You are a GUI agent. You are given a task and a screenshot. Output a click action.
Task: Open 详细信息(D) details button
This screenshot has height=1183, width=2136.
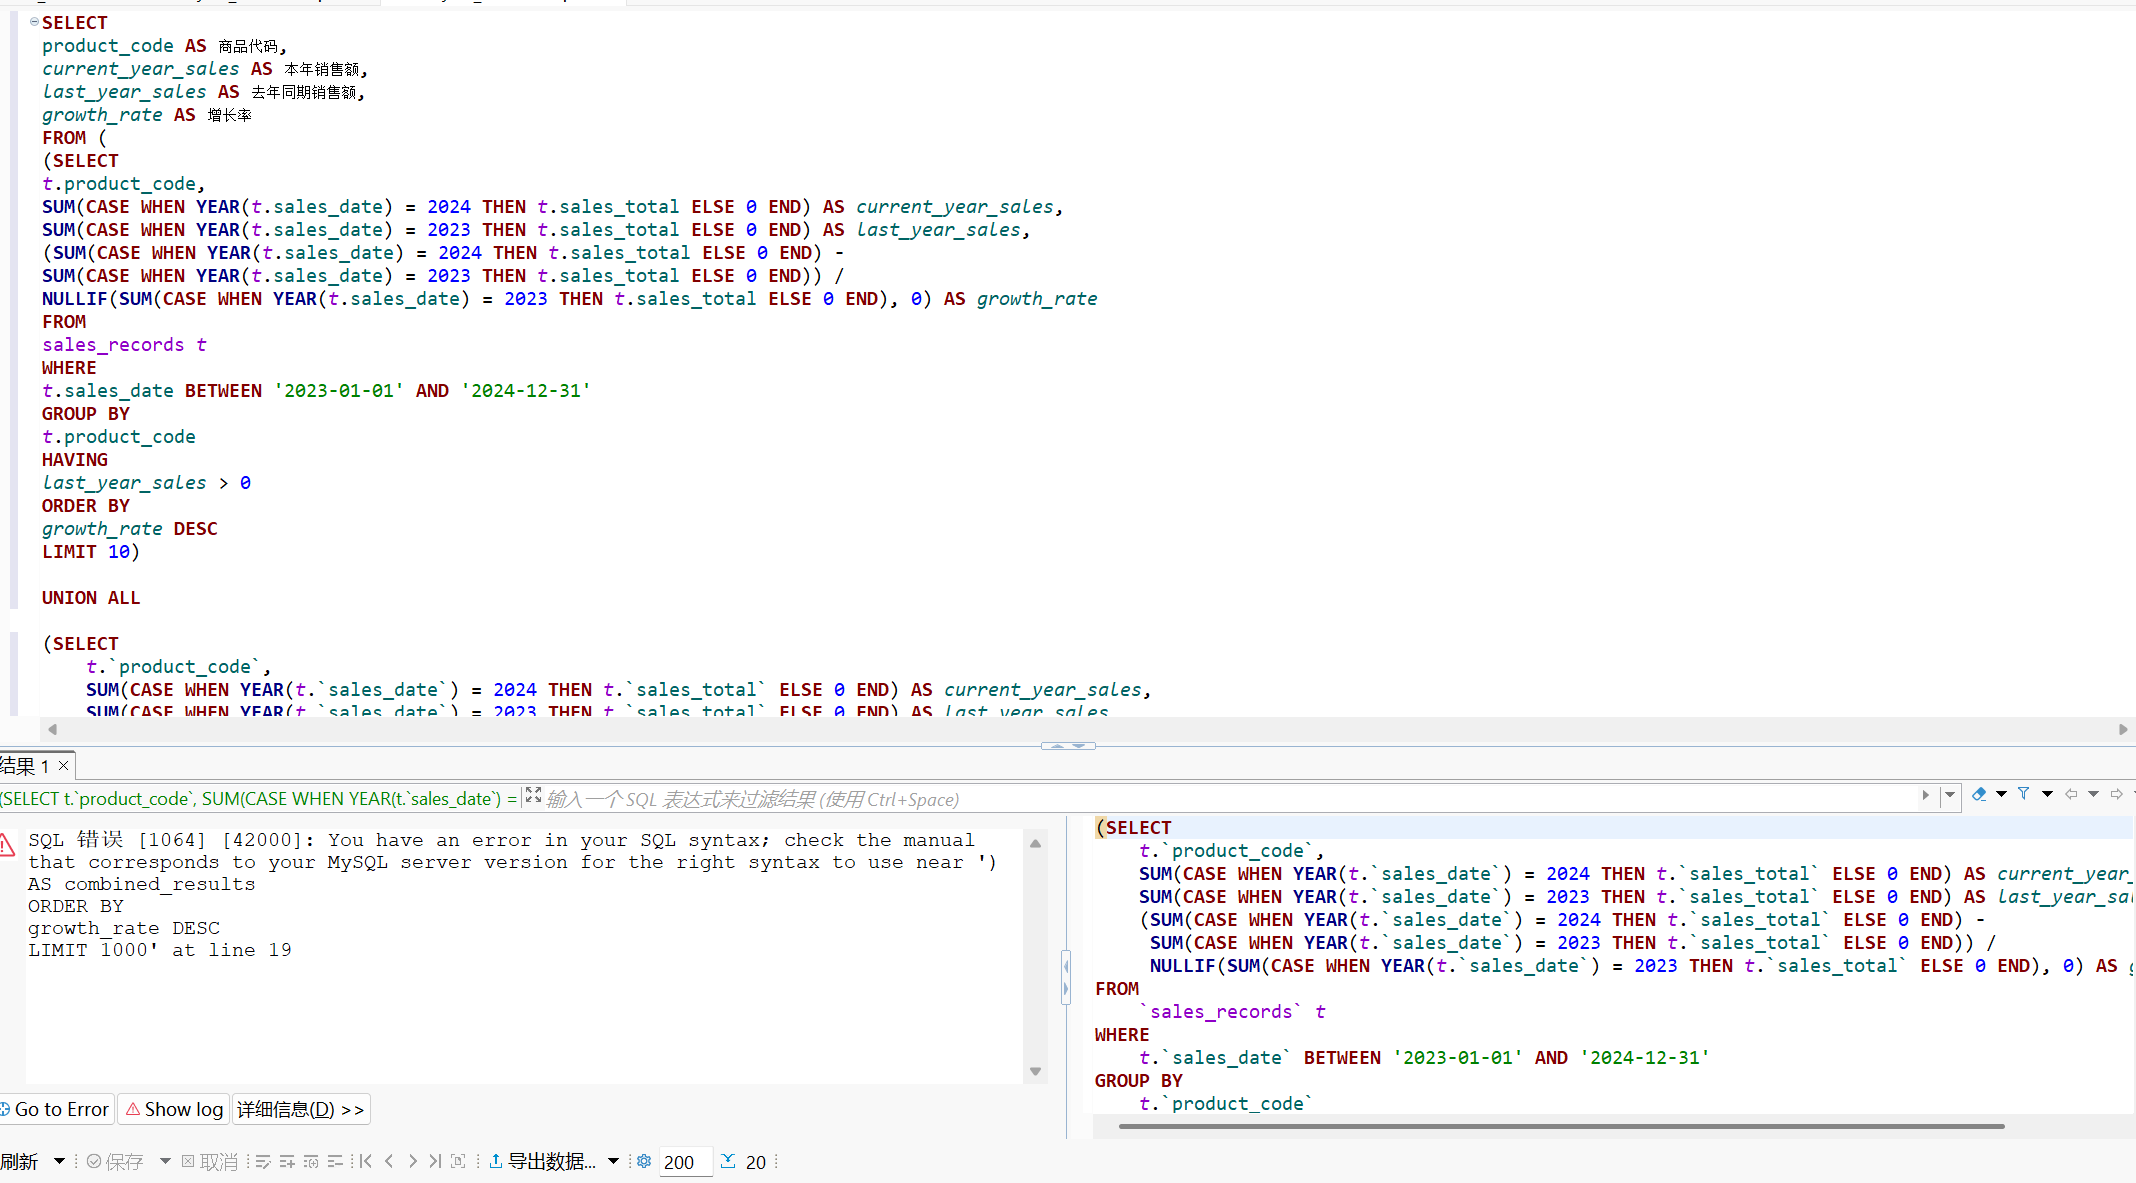300,1109
